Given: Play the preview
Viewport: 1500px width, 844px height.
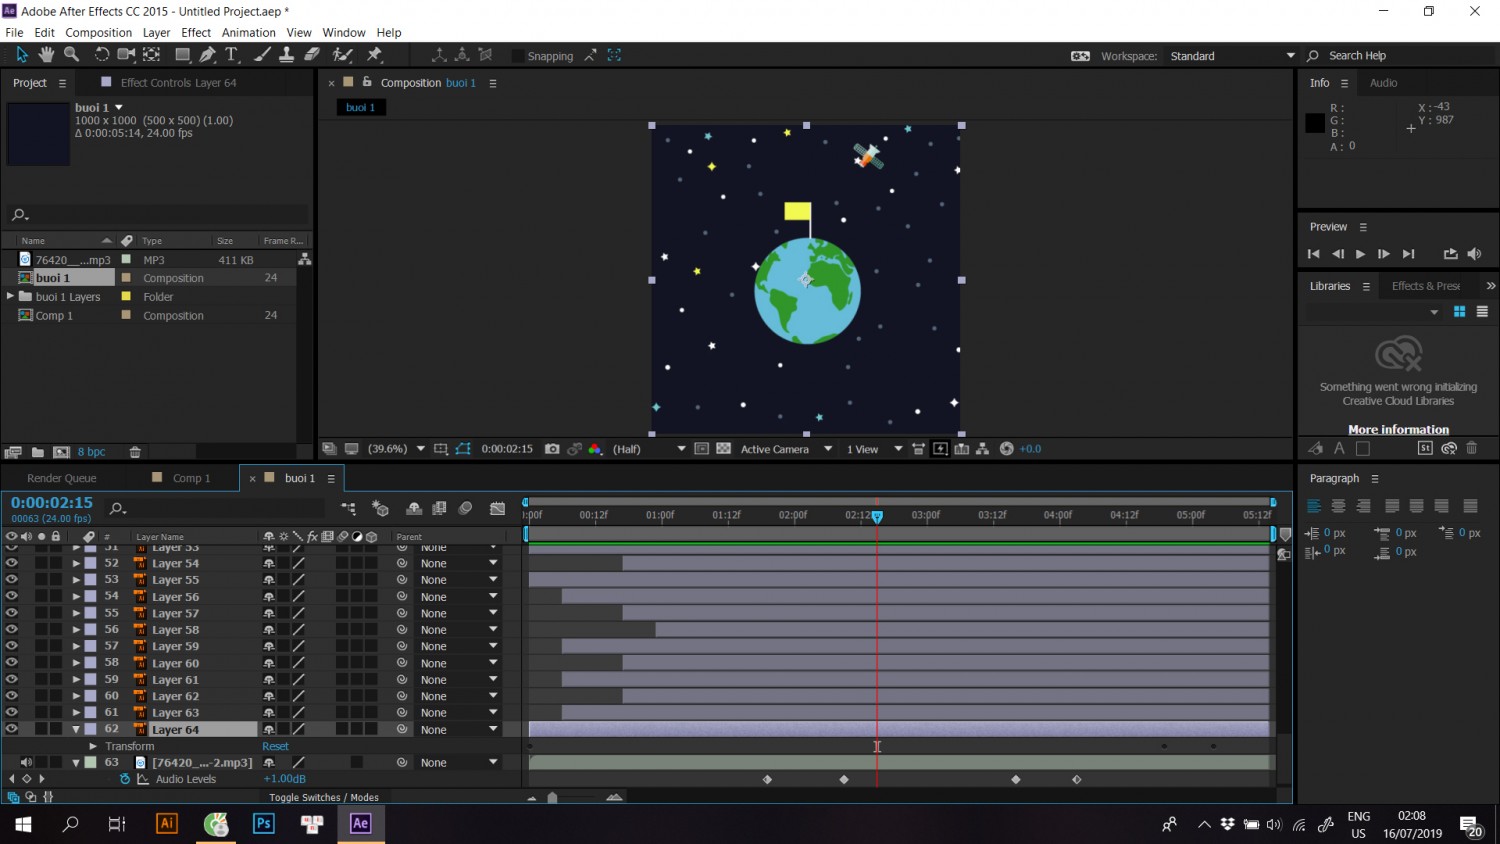Looking at the screenshot, I should [1360, 254].
